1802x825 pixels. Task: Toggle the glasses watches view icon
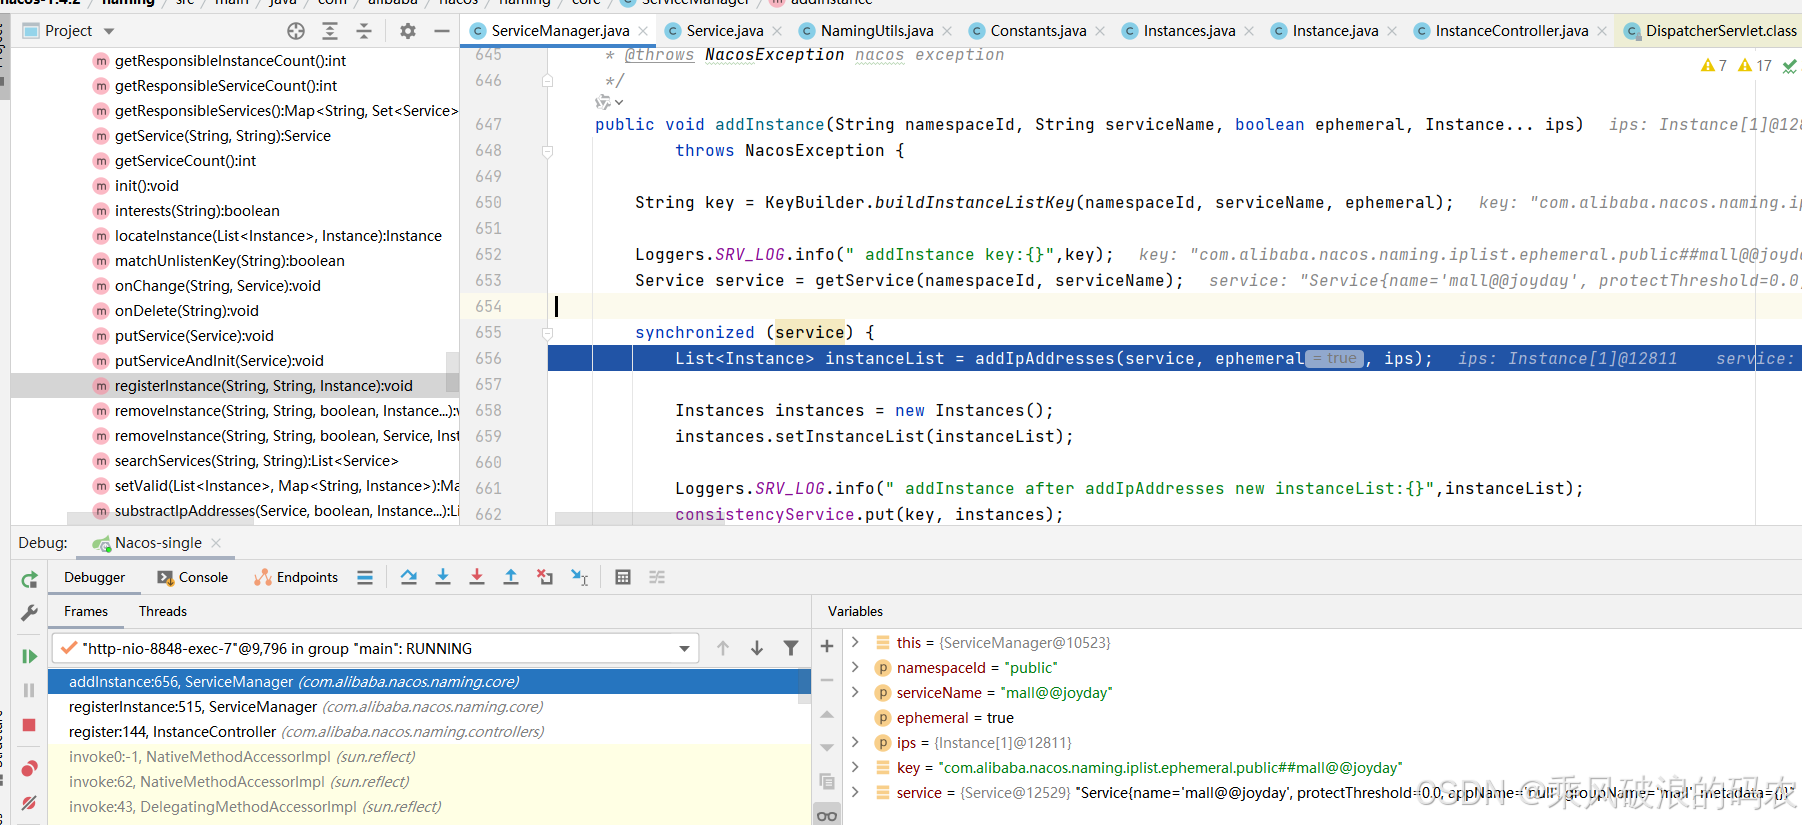(x=827, y=816)
